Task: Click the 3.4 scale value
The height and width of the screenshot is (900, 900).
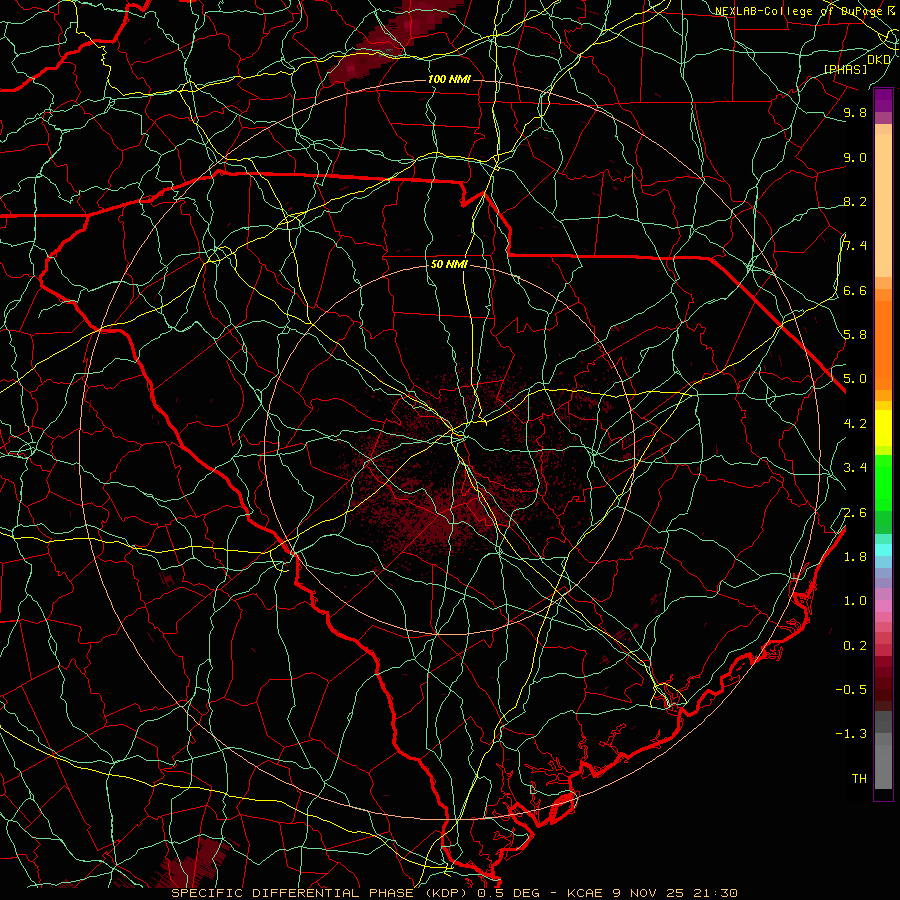Action: click(855, 467)
